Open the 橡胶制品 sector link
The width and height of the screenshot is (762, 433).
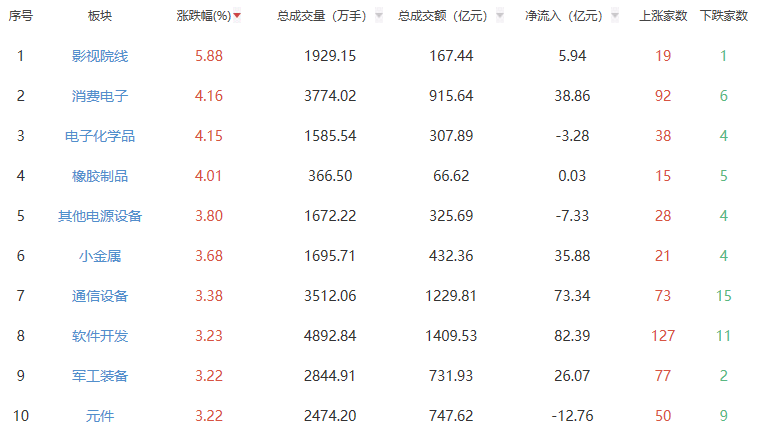pyautogui.click(x=100, y=176)
